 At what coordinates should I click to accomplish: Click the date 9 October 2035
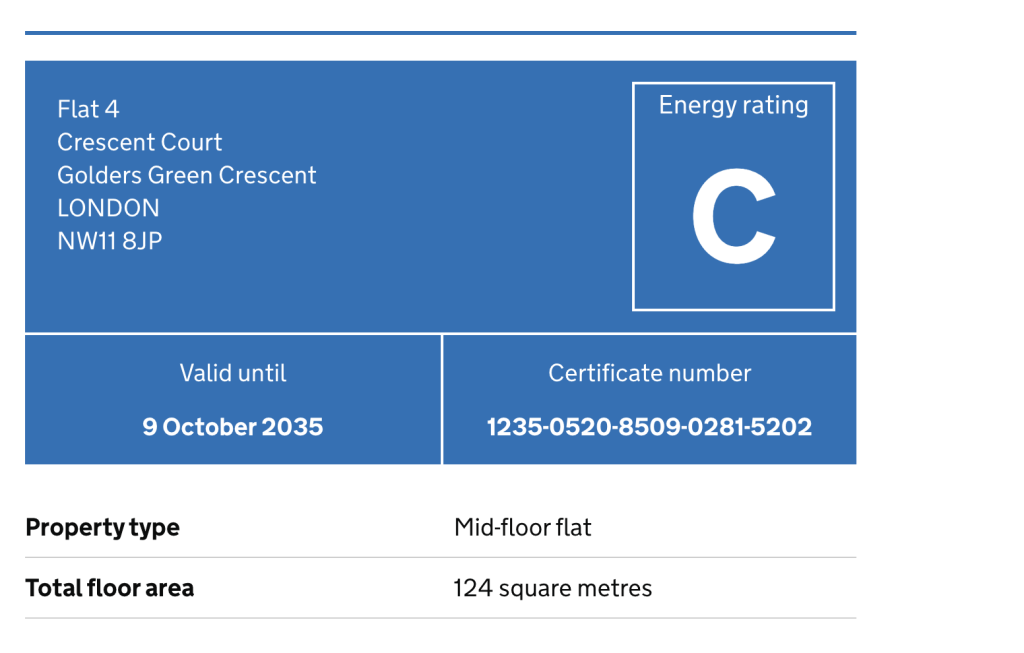tap(232, 427)
